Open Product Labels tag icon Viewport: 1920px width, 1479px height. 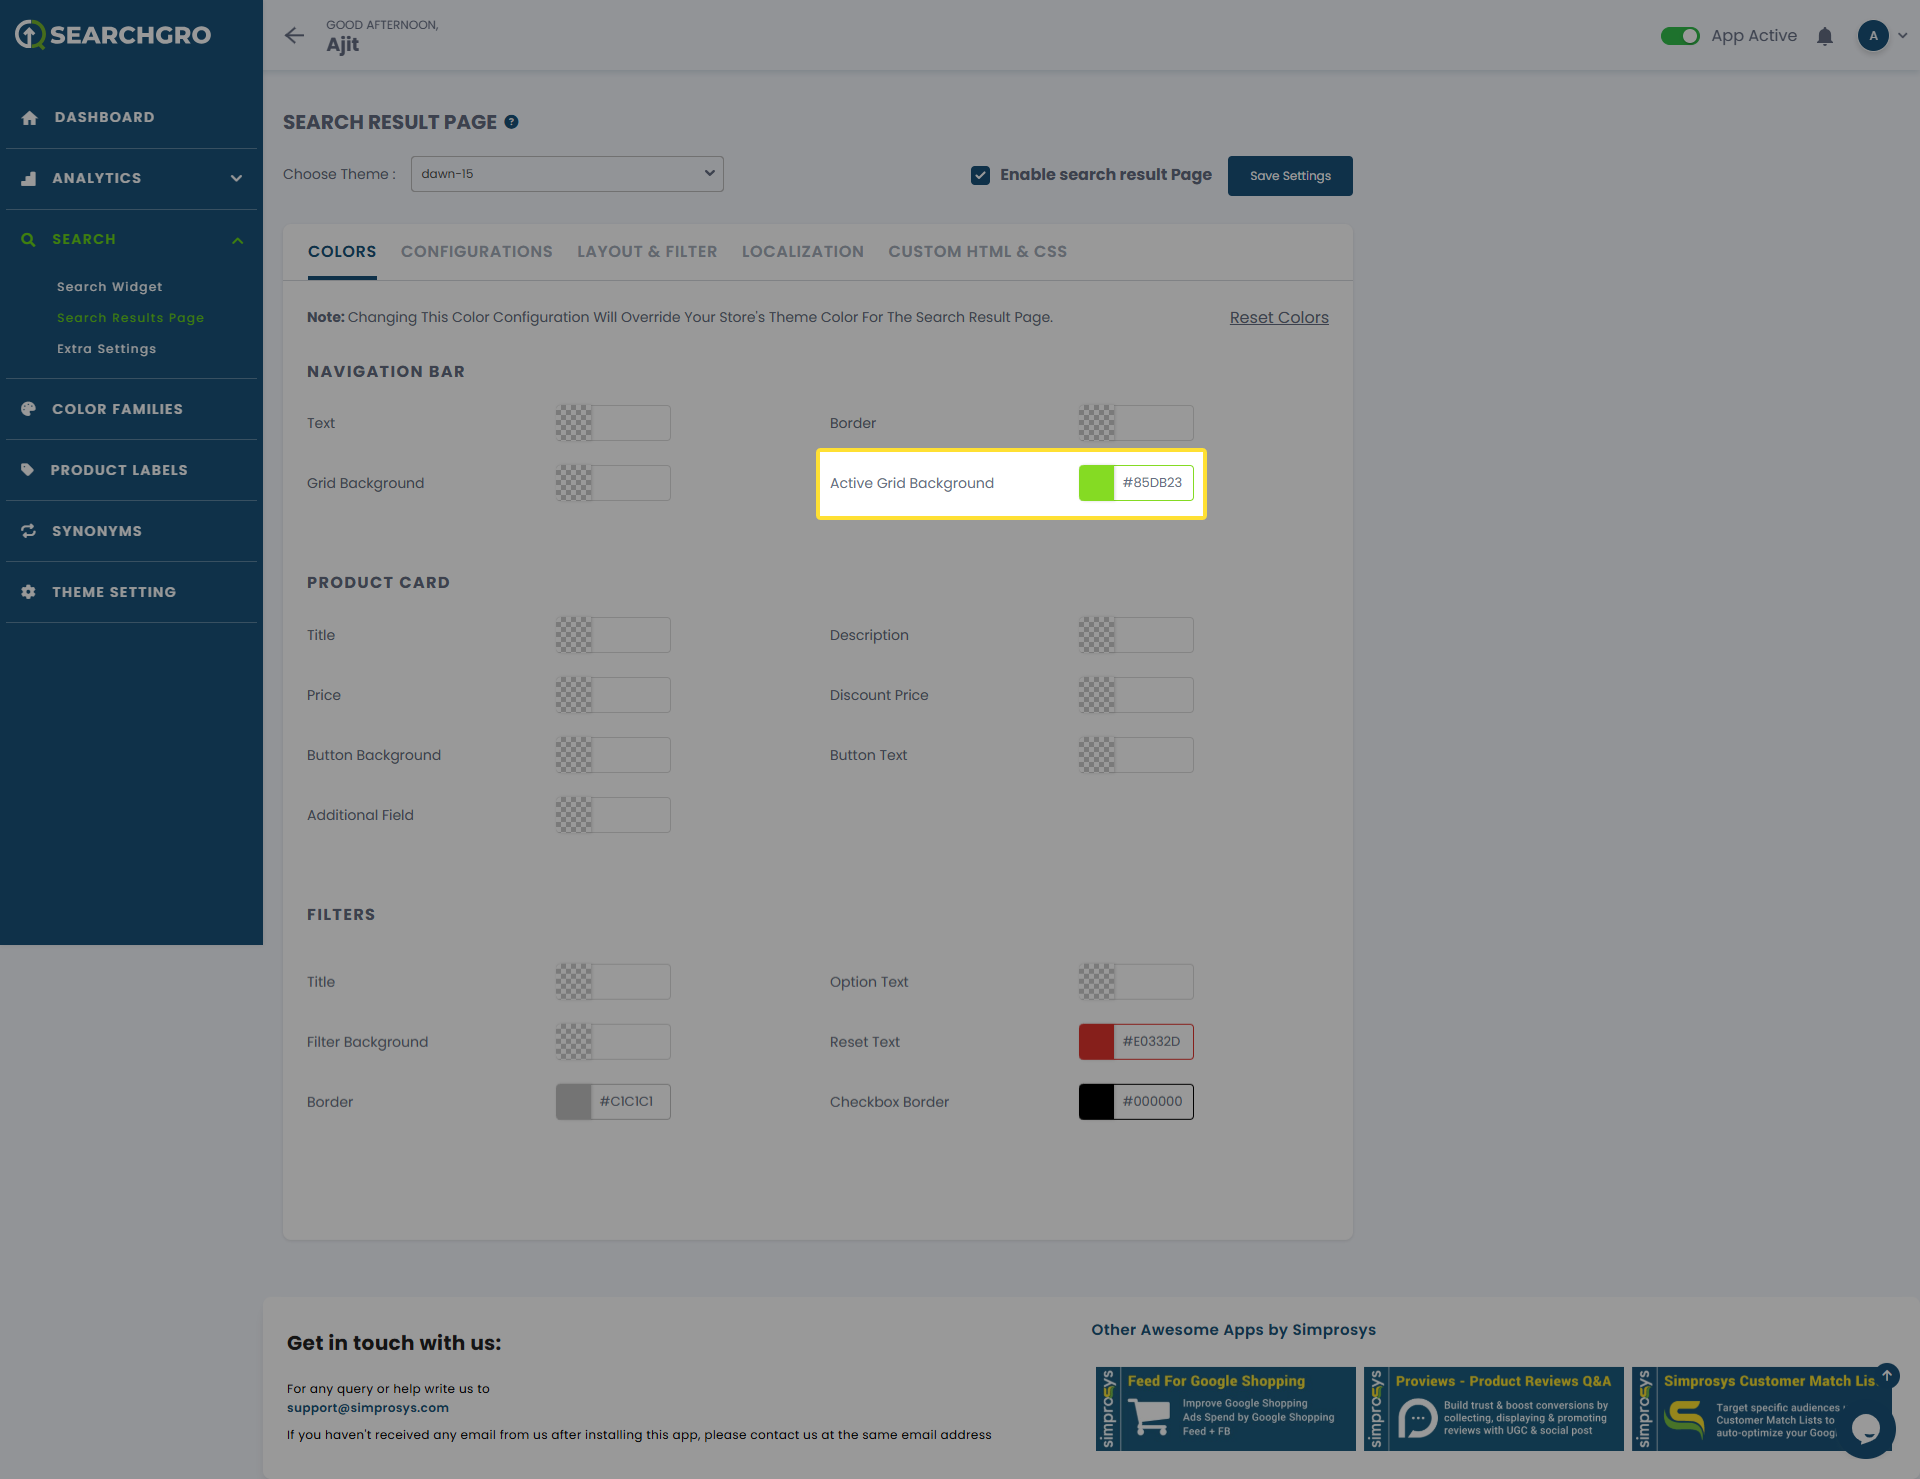(28, 470)
